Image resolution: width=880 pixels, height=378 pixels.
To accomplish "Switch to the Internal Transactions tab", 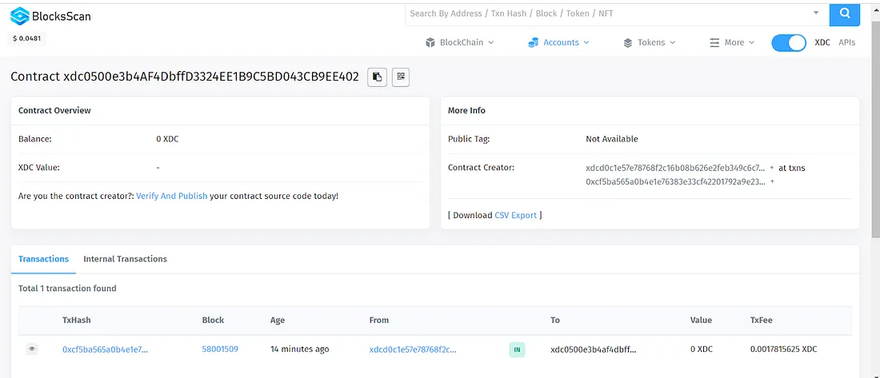I will point(125,259).
